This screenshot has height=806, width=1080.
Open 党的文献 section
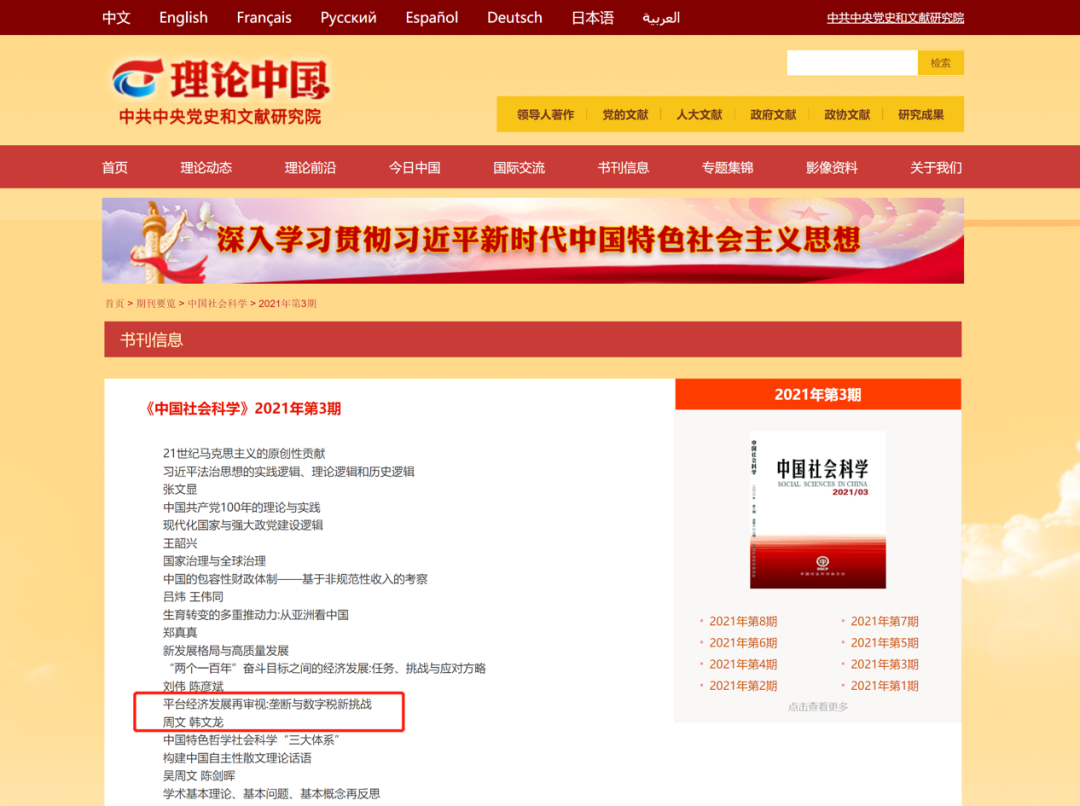(625, 114)
